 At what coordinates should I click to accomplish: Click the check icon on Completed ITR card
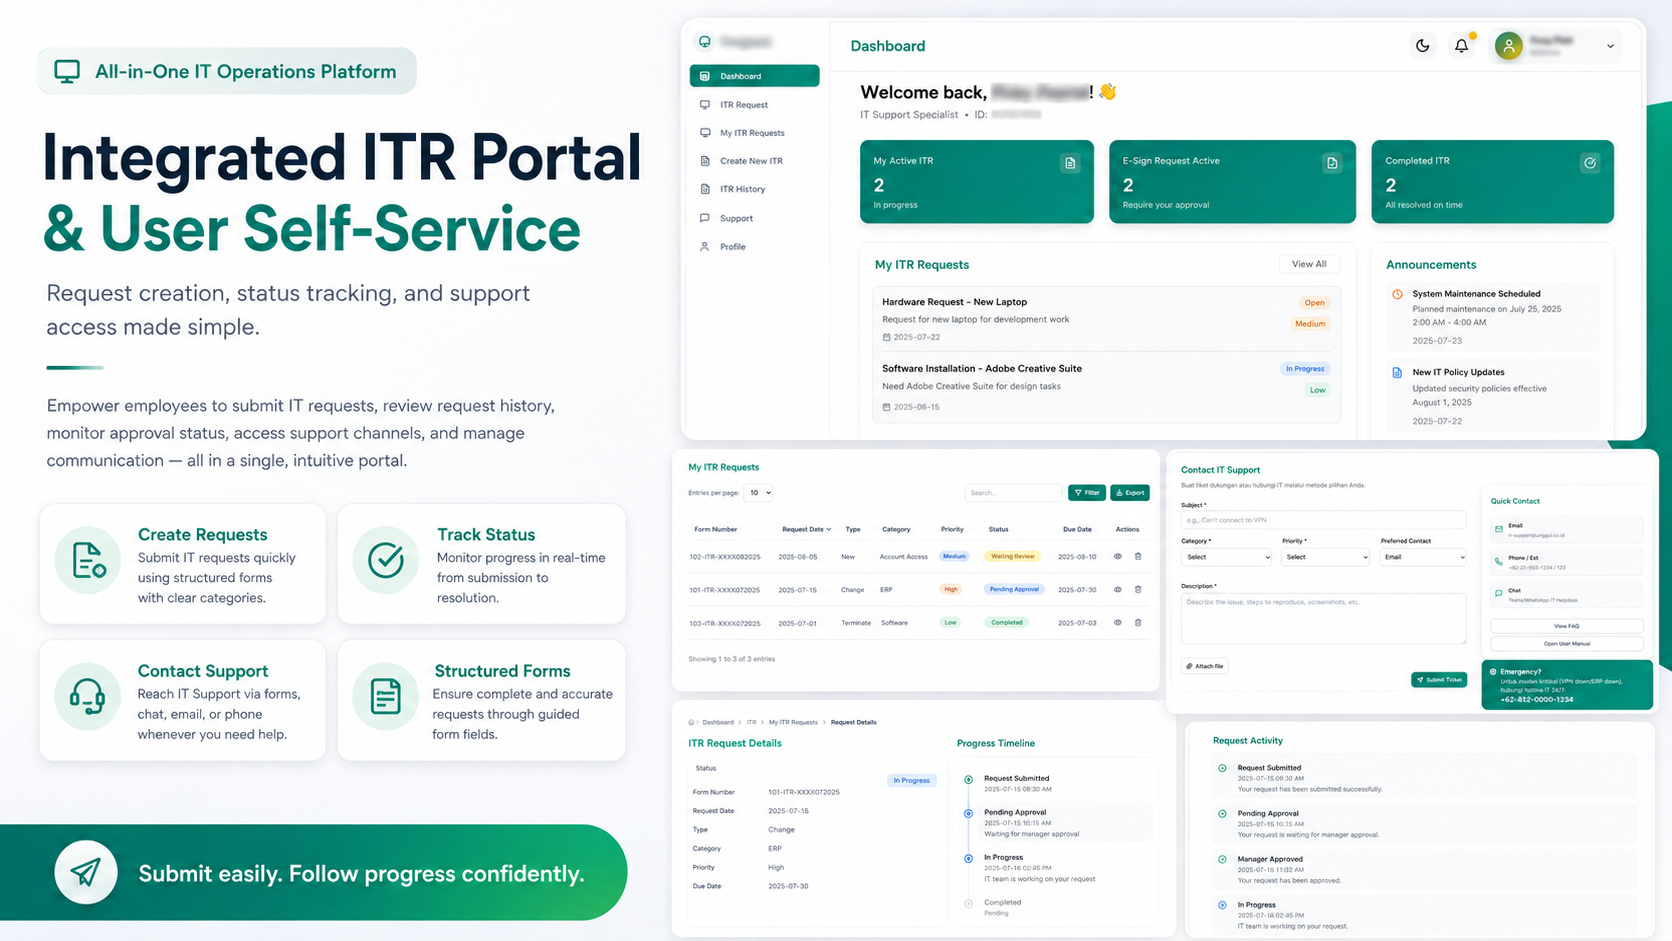point(1589,163)
